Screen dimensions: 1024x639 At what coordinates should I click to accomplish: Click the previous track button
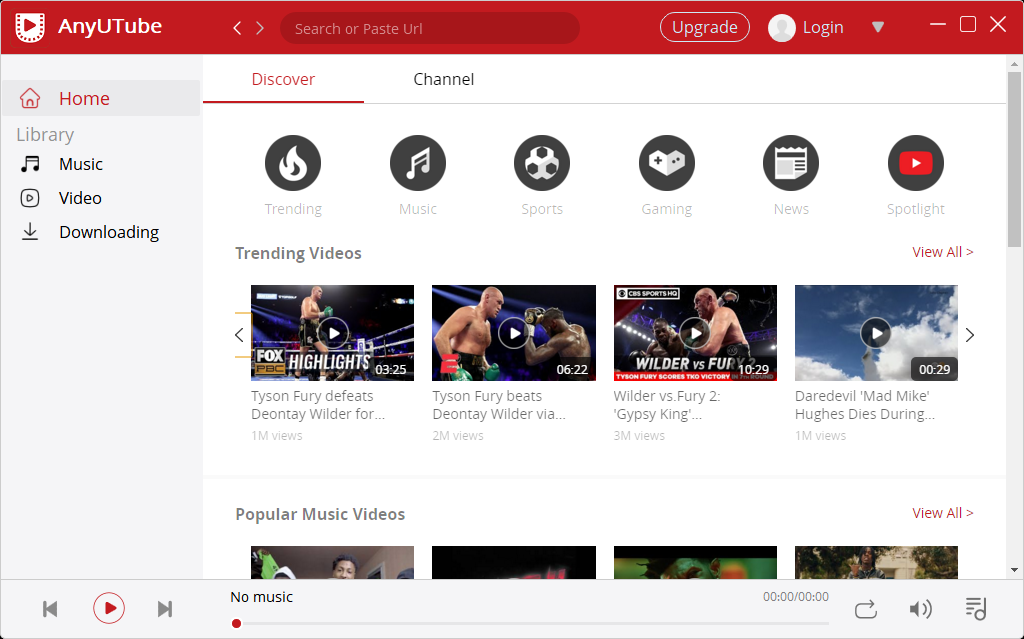50,609
